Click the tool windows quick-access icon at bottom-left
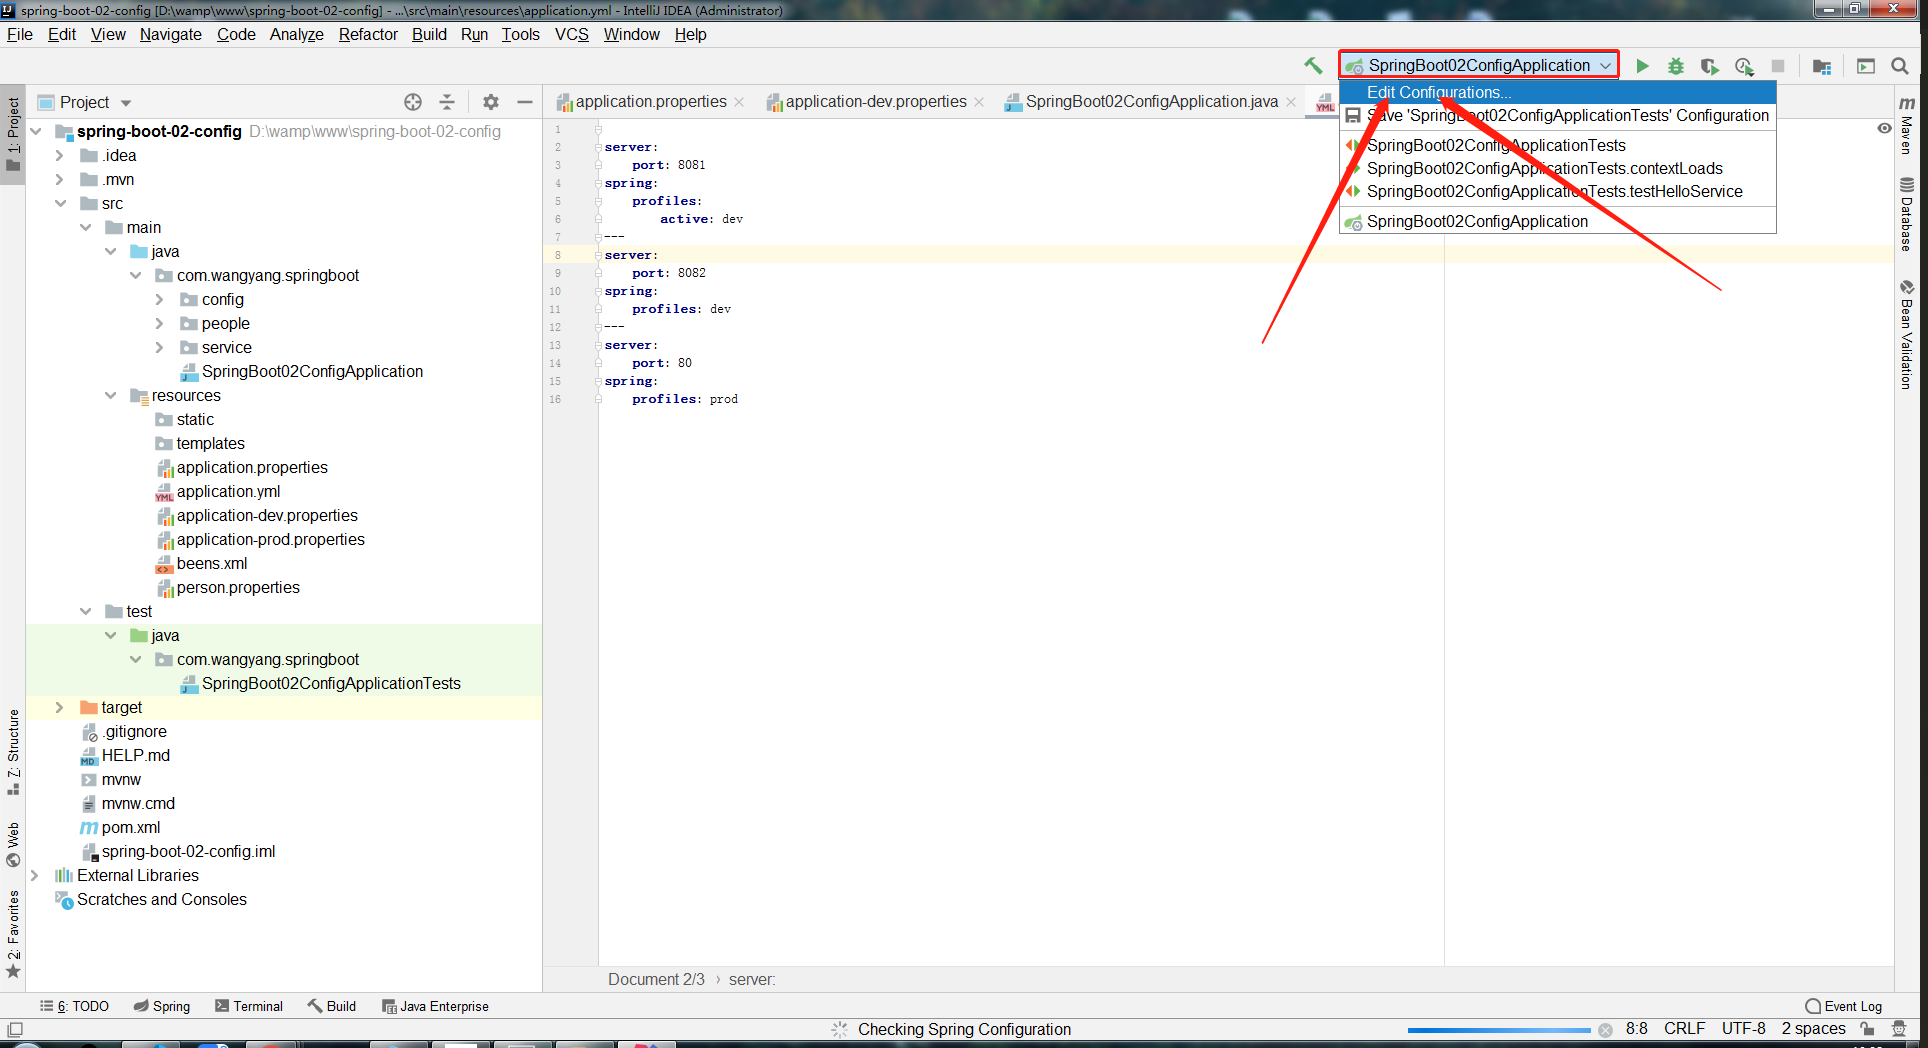This screenshot has width=1928, height=1048. 15,1029
